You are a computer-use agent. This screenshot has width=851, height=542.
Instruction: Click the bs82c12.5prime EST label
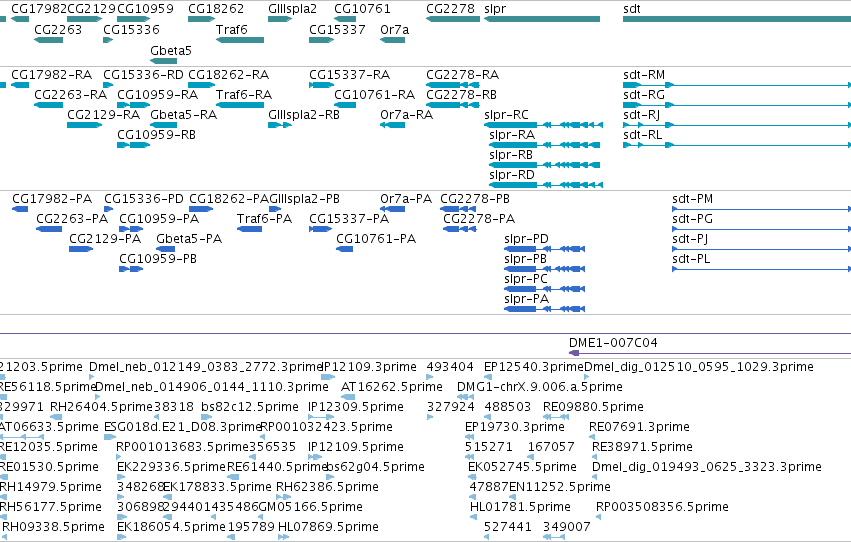[250, 407]
